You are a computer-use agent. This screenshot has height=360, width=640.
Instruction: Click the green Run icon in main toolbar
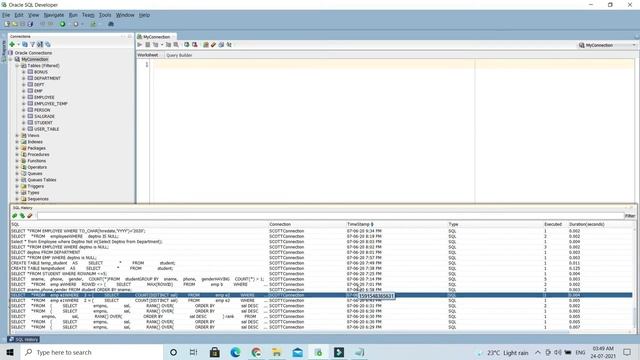coord(62,24)
